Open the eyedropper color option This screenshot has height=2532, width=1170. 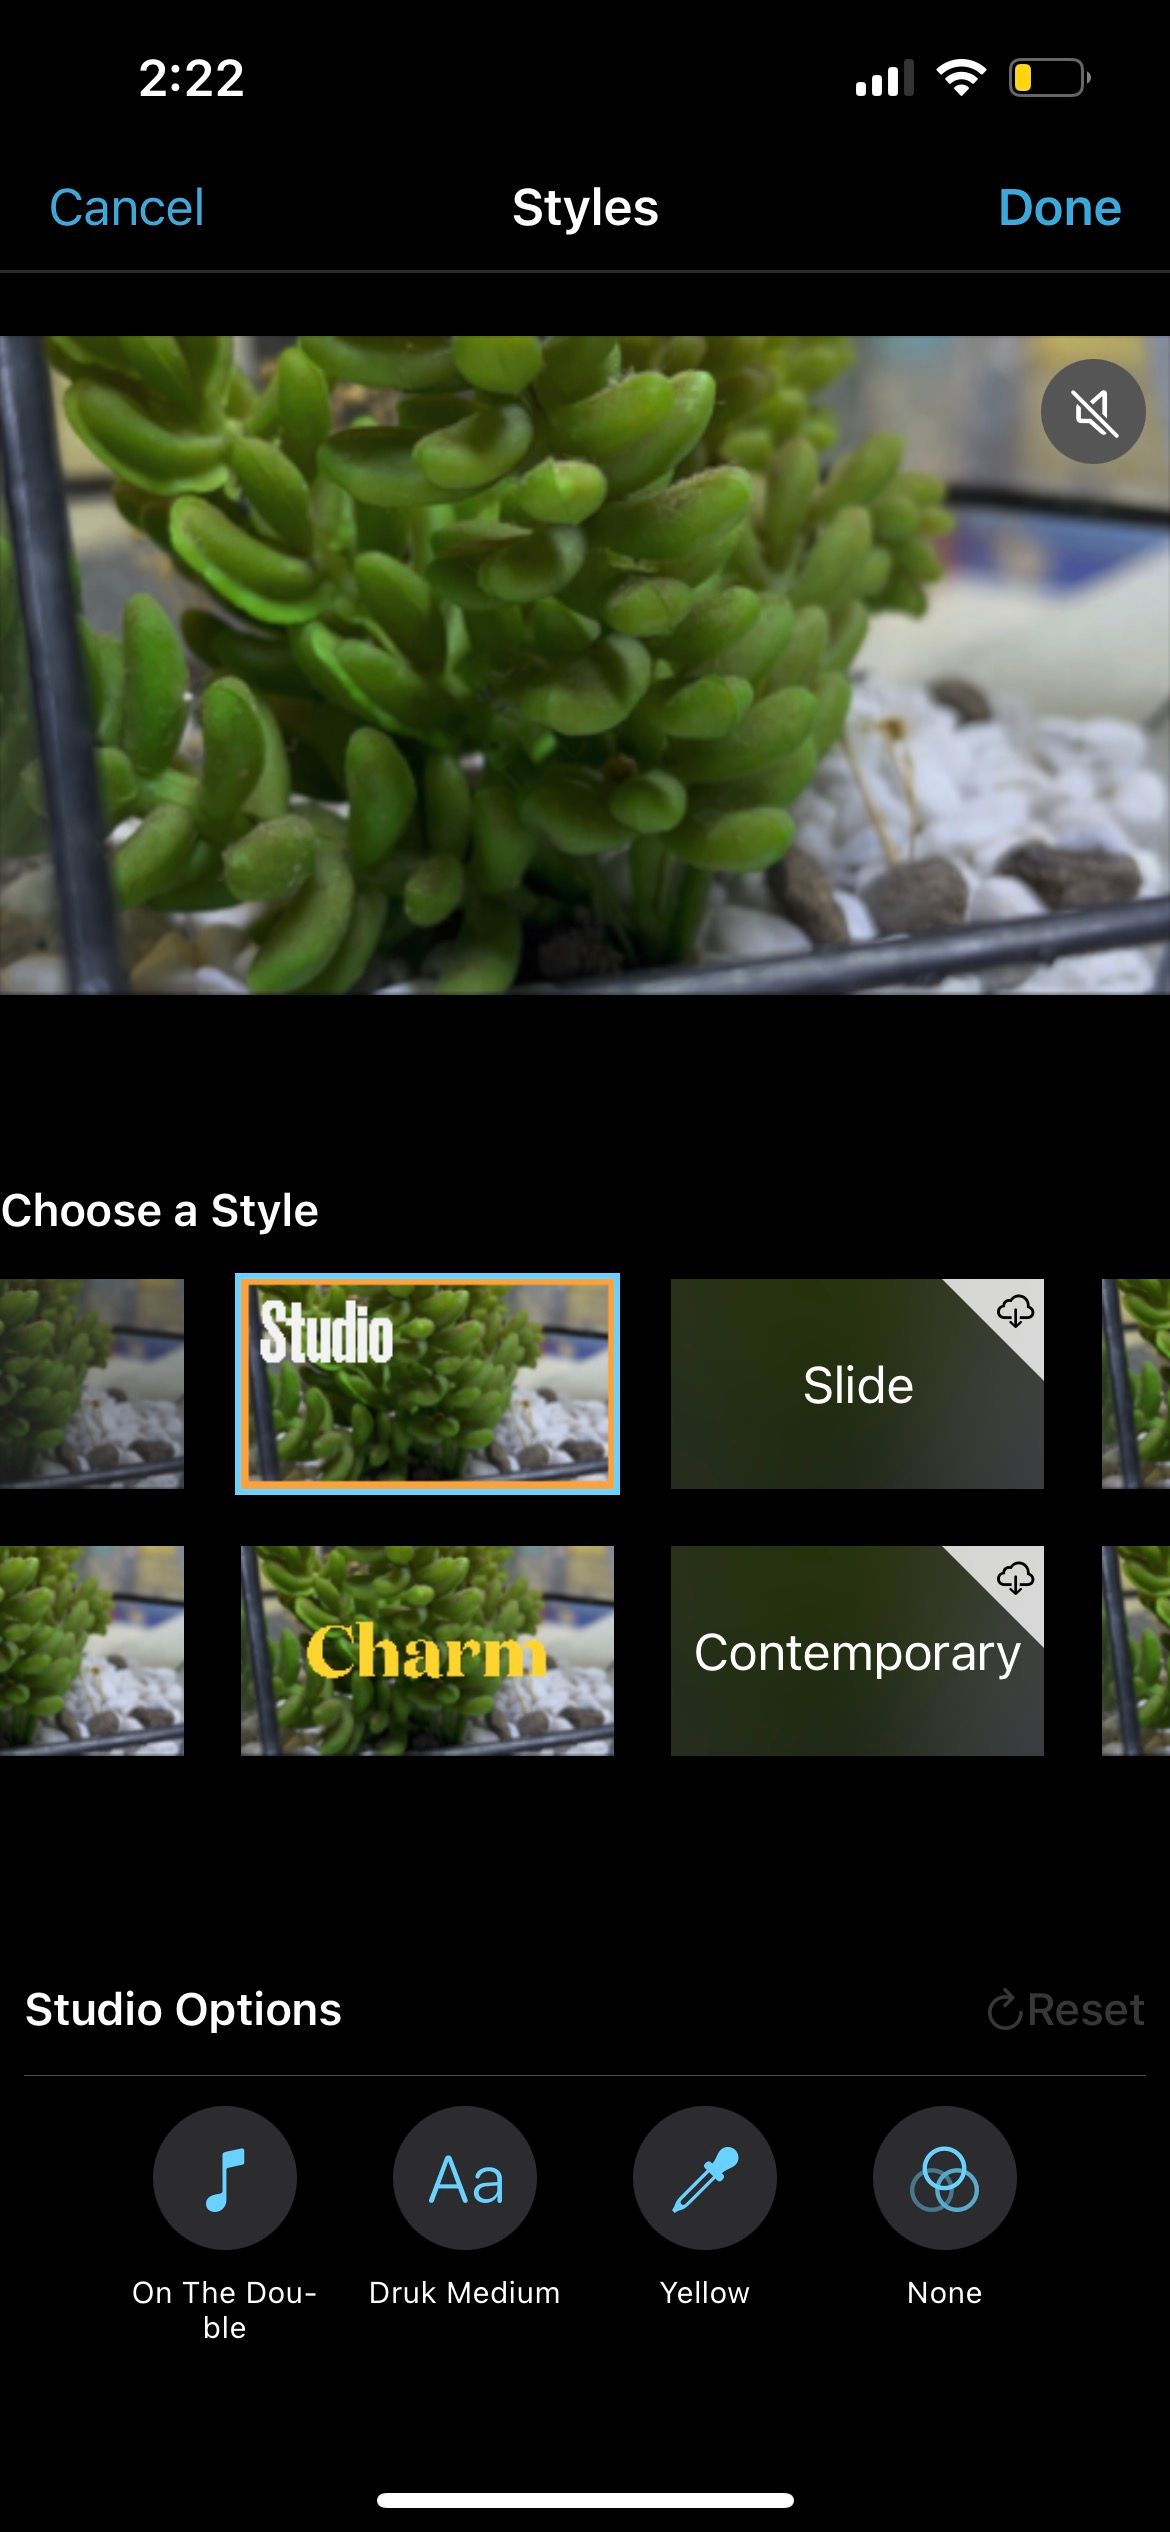coord(705,2178)
